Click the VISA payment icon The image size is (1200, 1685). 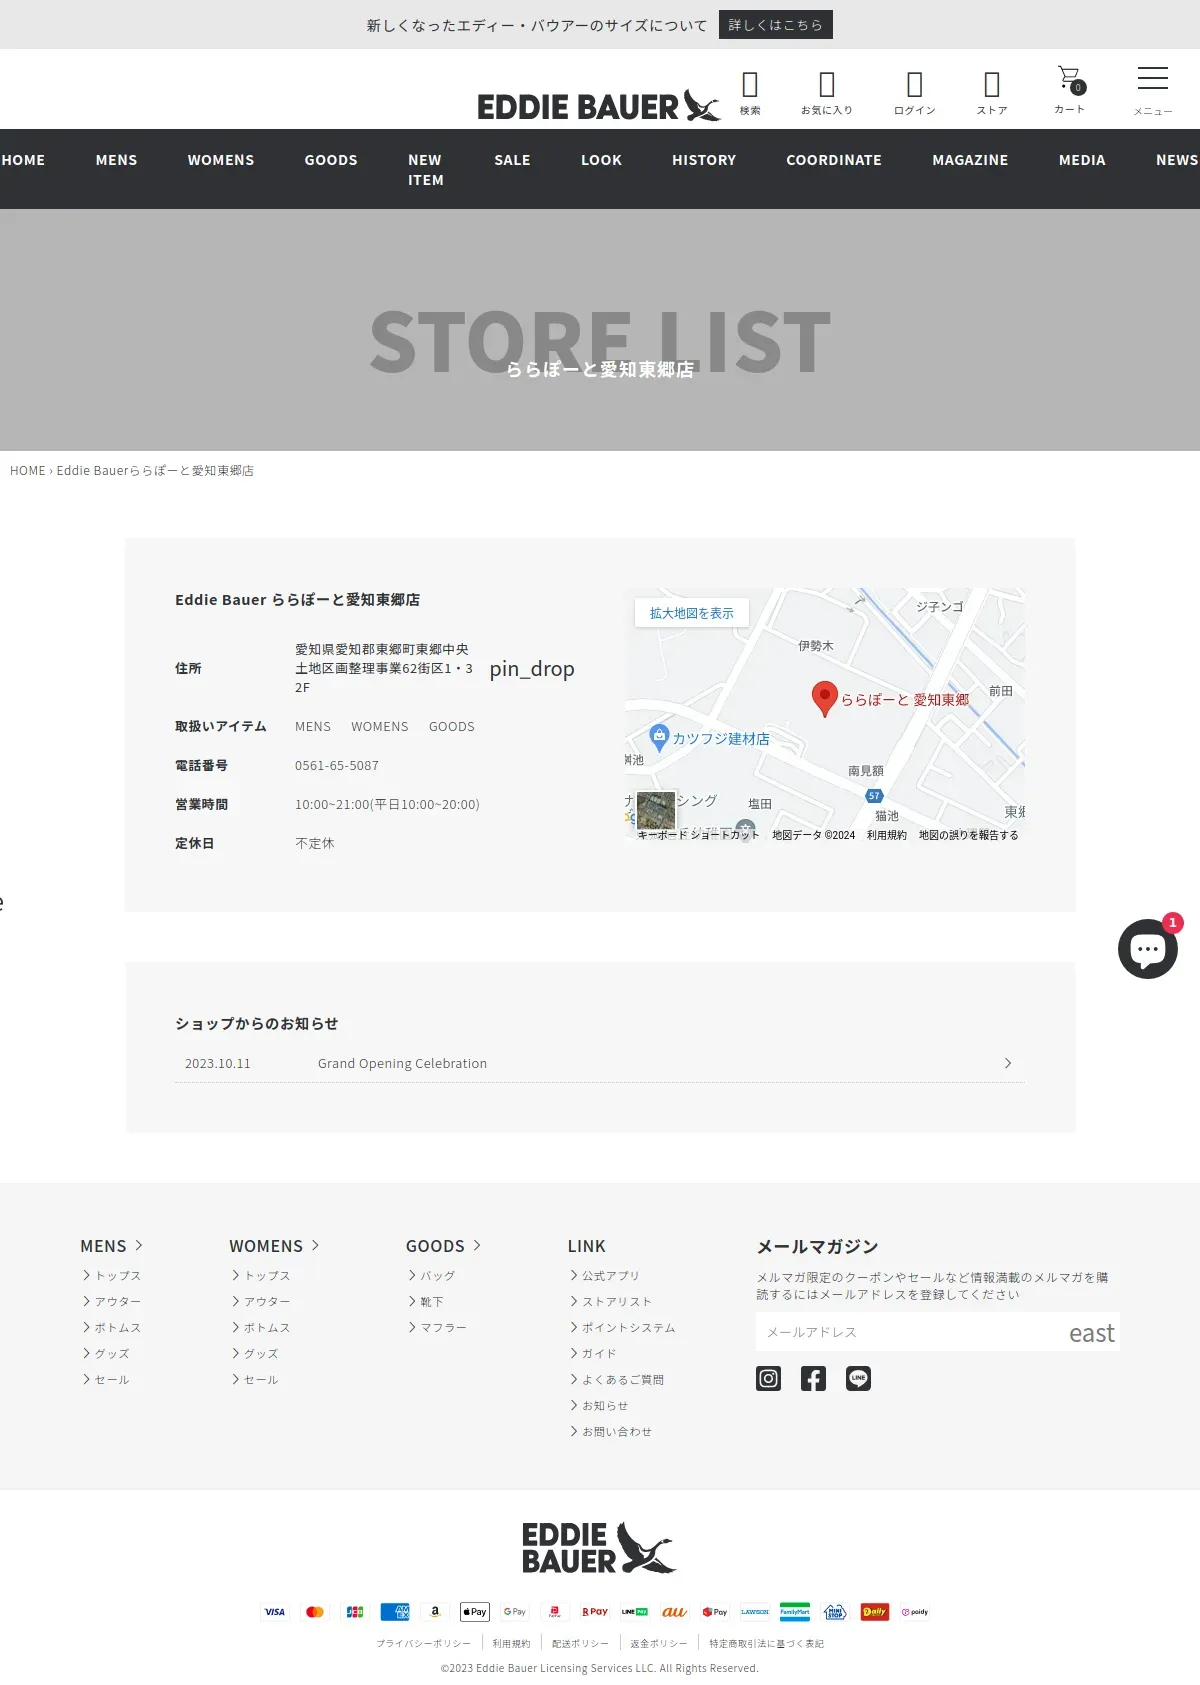[275, 1612]
